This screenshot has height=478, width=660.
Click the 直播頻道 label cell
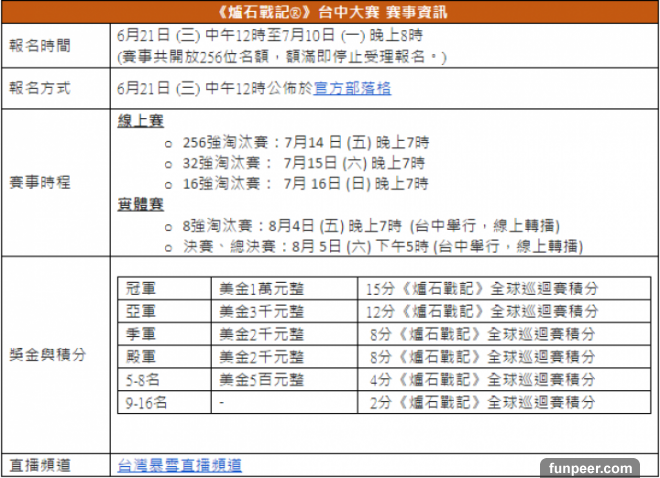click(40, 465)
